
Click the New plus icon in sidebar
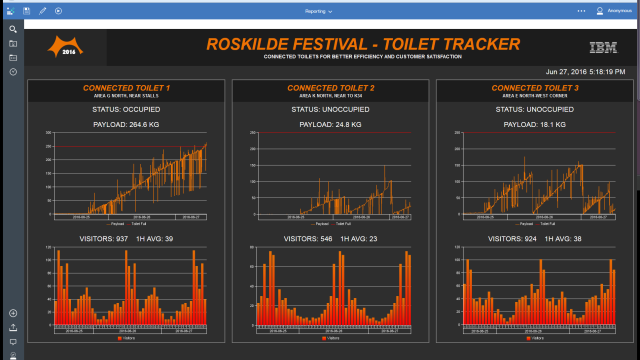coord(13,313)
